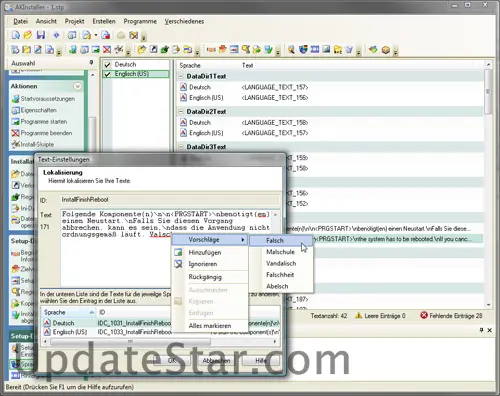
Task: Click the picture image toolbar icon
Action: (x=326, y=50)
